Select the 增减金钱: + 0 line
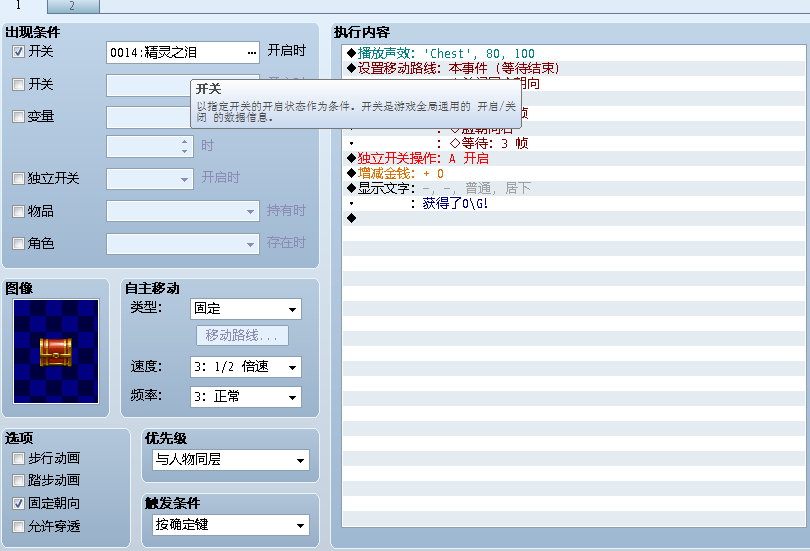Screen dimensions: 810x551 pos(574,173)
